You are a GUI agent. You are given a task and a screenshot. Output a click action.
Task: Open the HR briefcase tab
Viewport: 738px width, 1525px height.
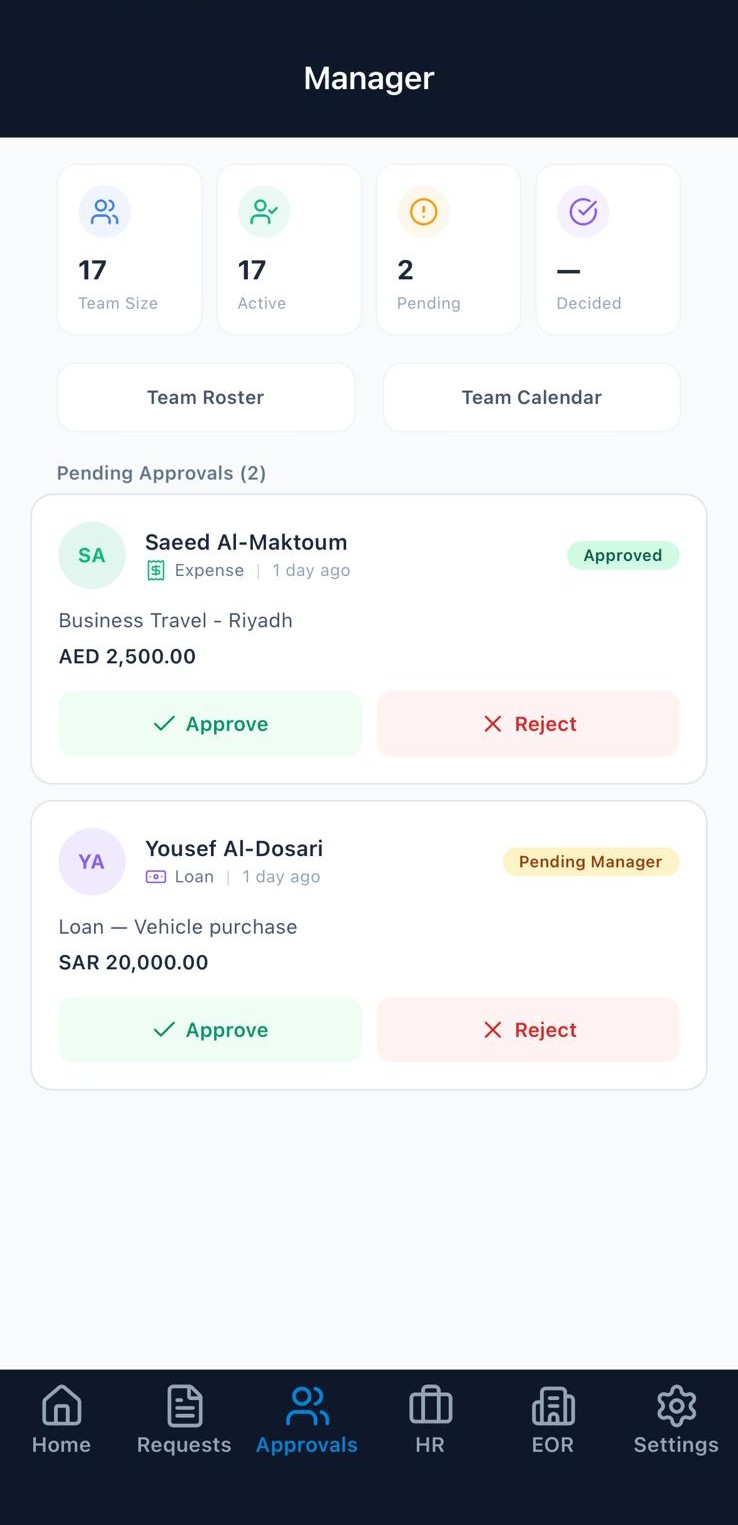pos(430,1420)
